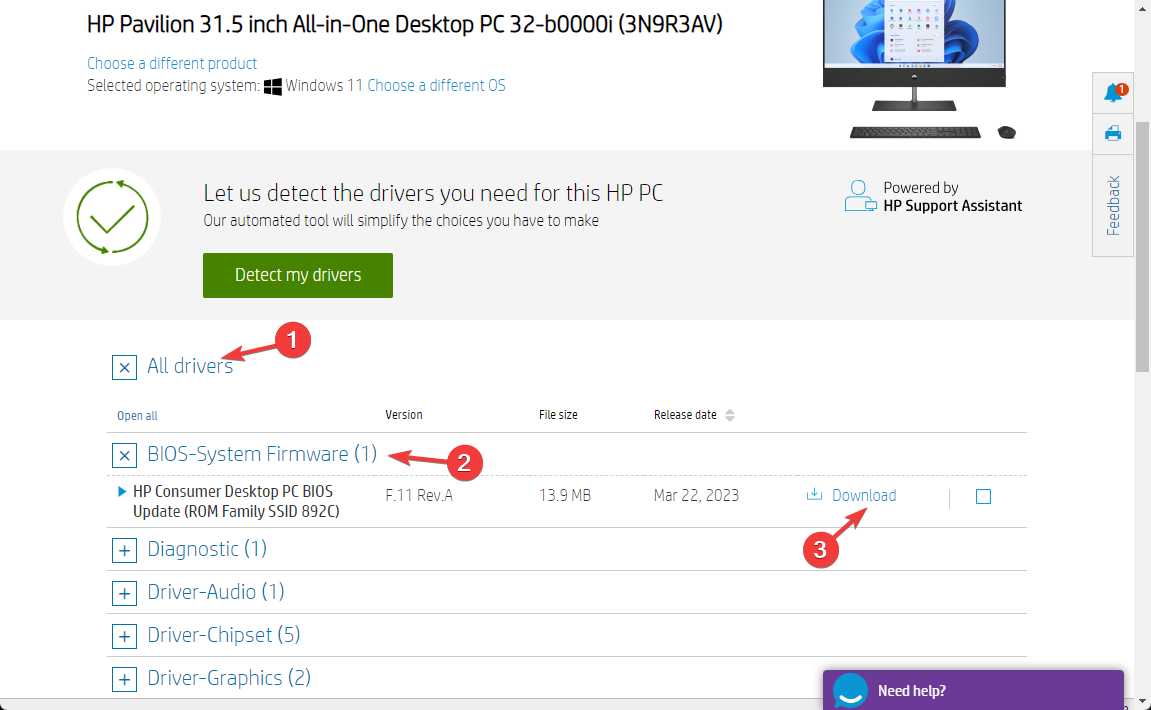Download the BIOS update F.11 Rev.A
Image resolution: width=1151 pixels, height=710 pixels.
click(863, 496)
